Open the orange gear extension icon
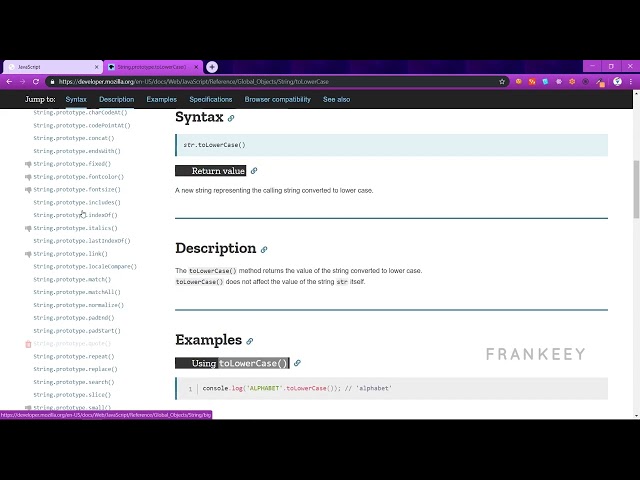The width and height of the screenshot is (640, 480). tap(572, 82)
